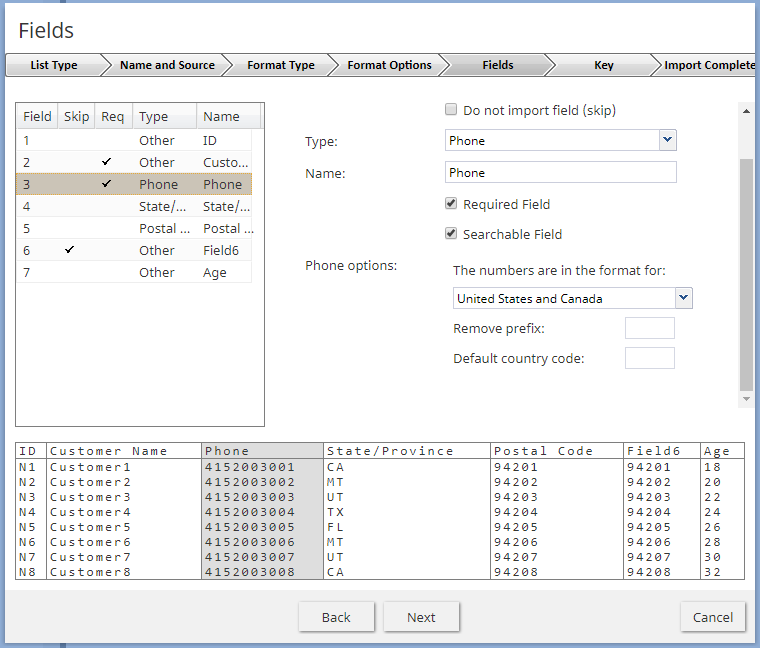Click the Name input containing Phone
Image resolution: width=760 pixels, height=648 pixels.
pyautogui.click(x=560, y=173)
